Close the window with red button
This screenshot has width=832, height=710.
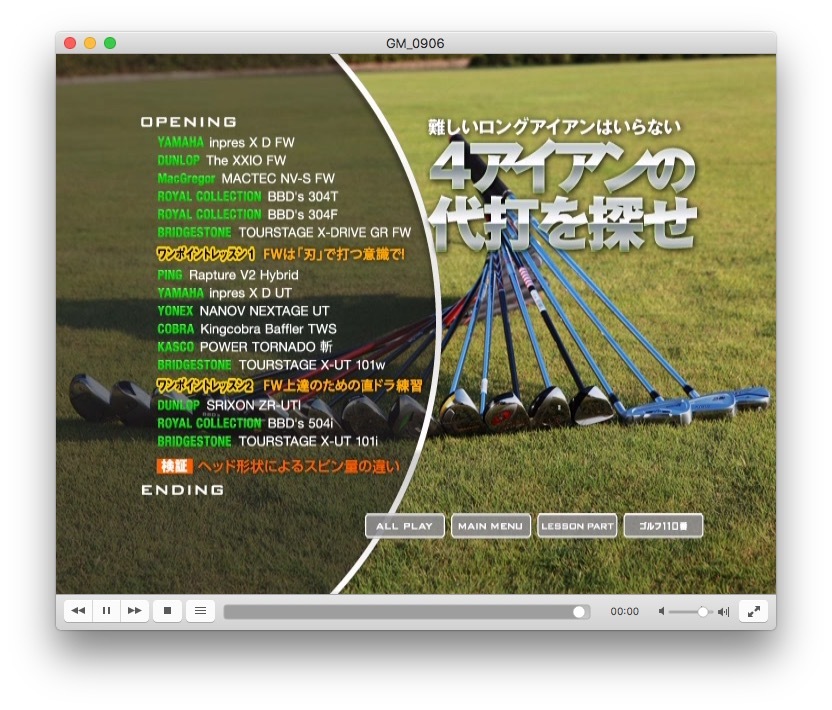point(70,43)
